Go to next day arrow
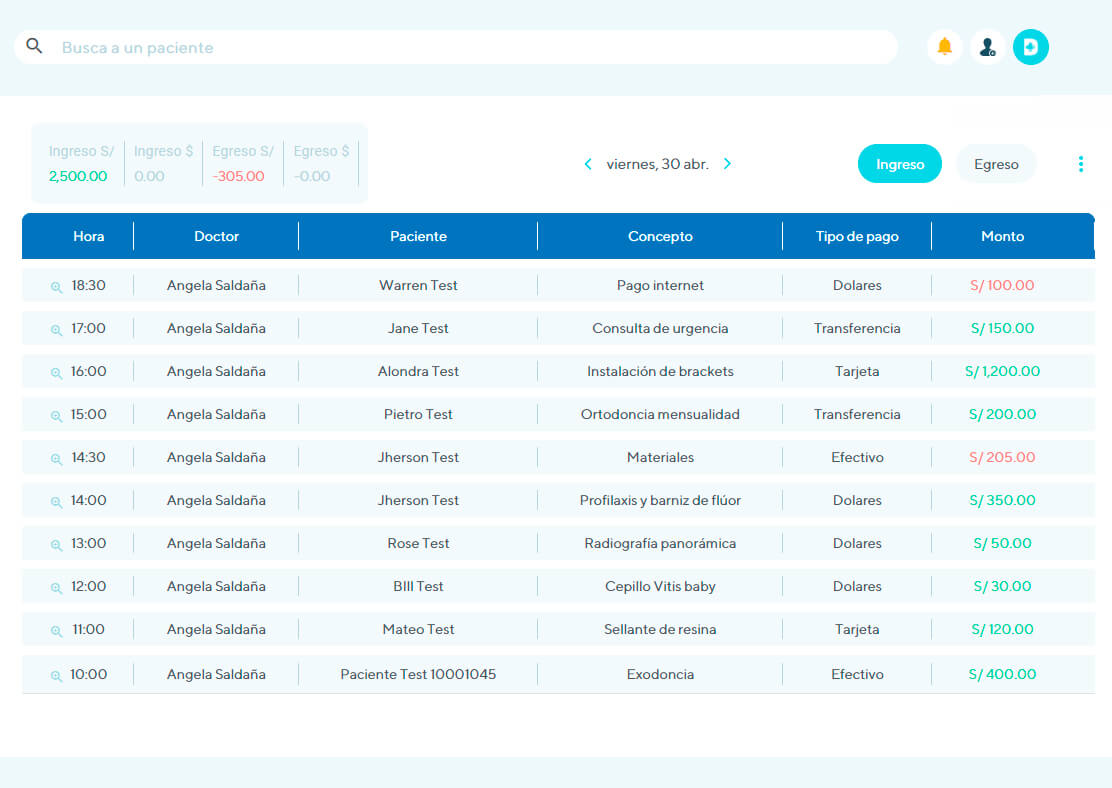Viewport: 1112px width, 788px height. tap(727, 164)
